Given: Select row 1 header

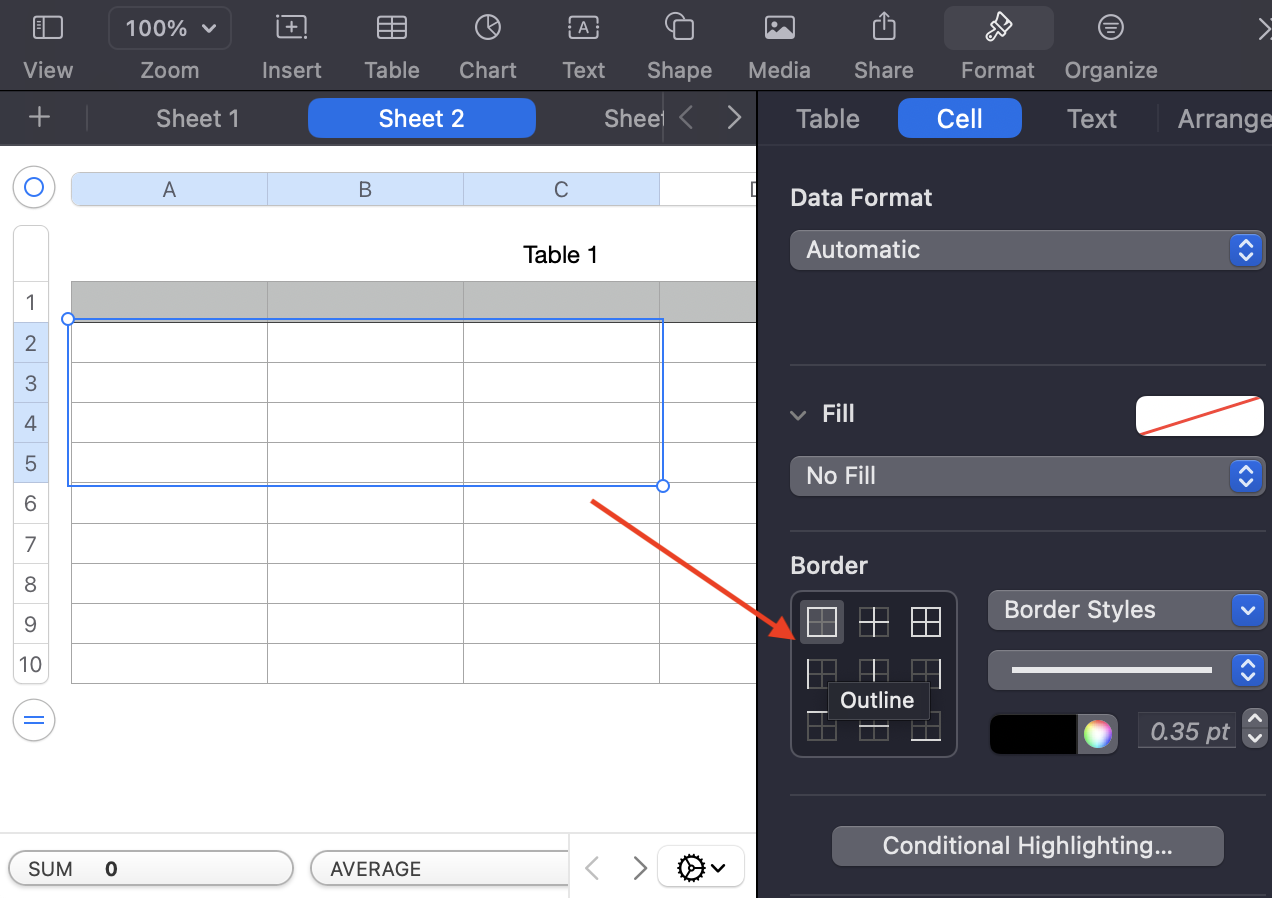Looking at the screenshot, I should point(31,302).
